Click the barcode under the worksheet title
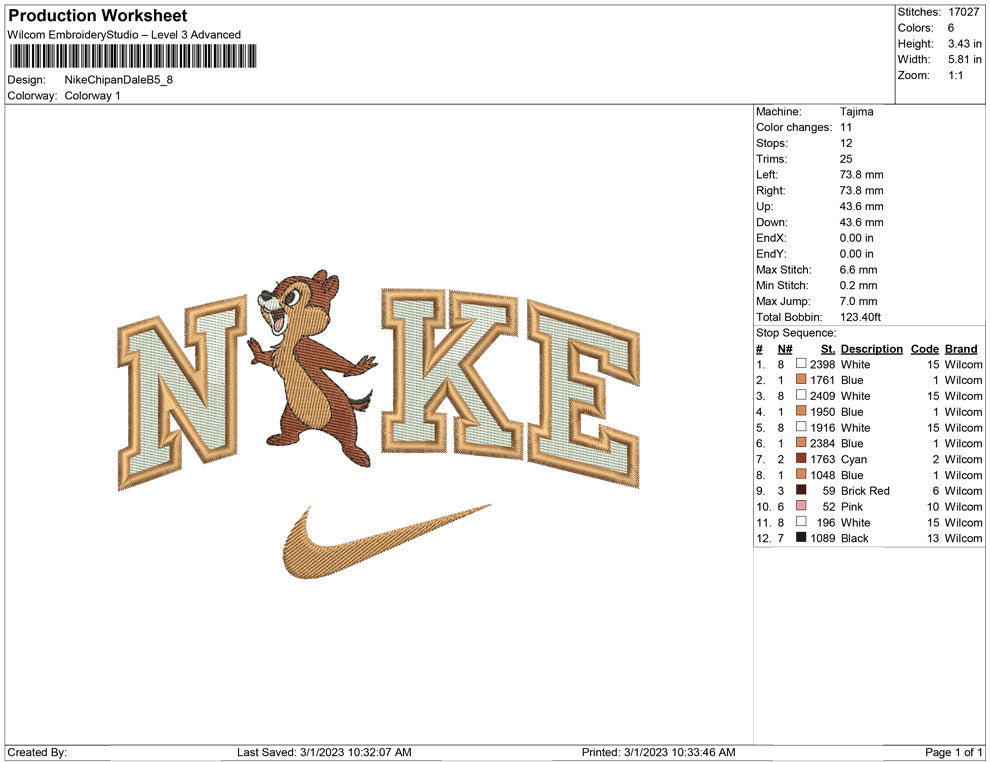990x762 pixels. point(133,56)
